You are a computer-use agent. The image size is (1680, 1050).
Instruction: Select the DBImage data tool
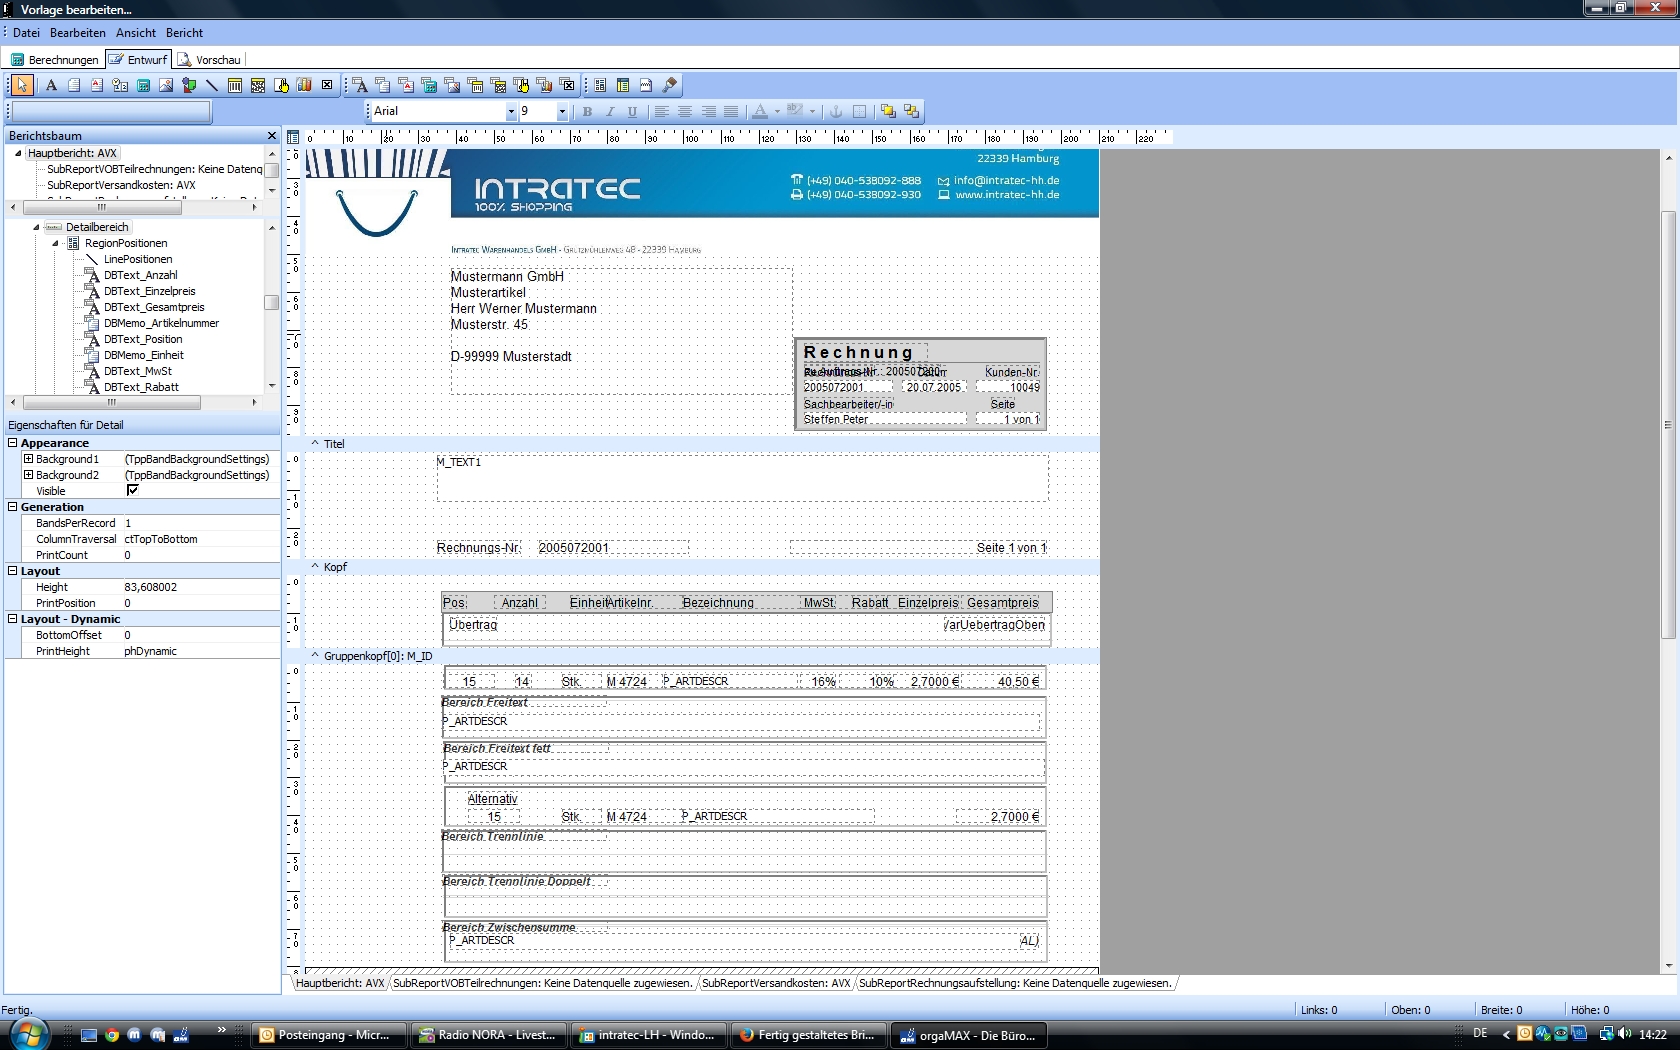452,85
